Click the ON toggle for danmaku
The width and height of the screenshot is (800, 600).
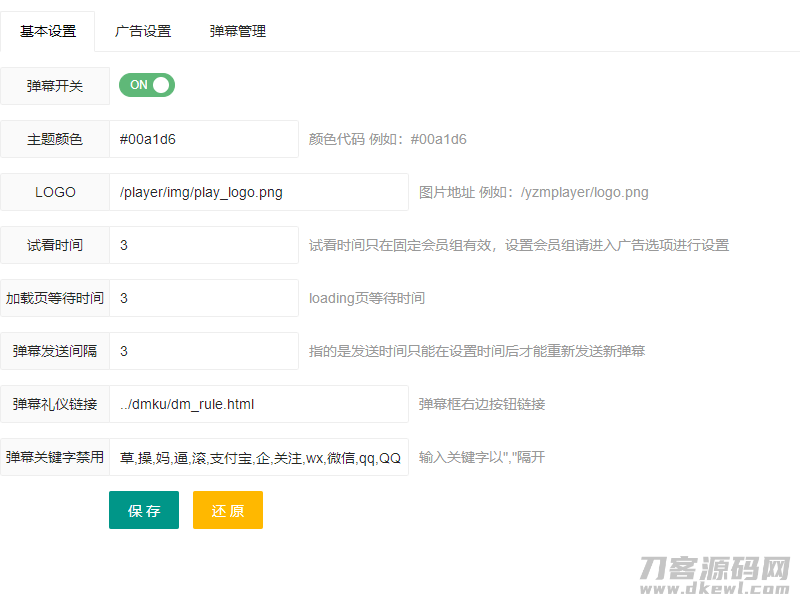[x=146, y=85]
